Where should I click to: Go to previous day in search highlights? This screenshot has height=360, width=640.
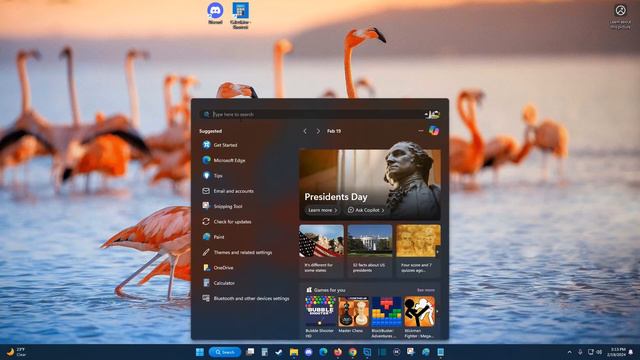point(305,131)
